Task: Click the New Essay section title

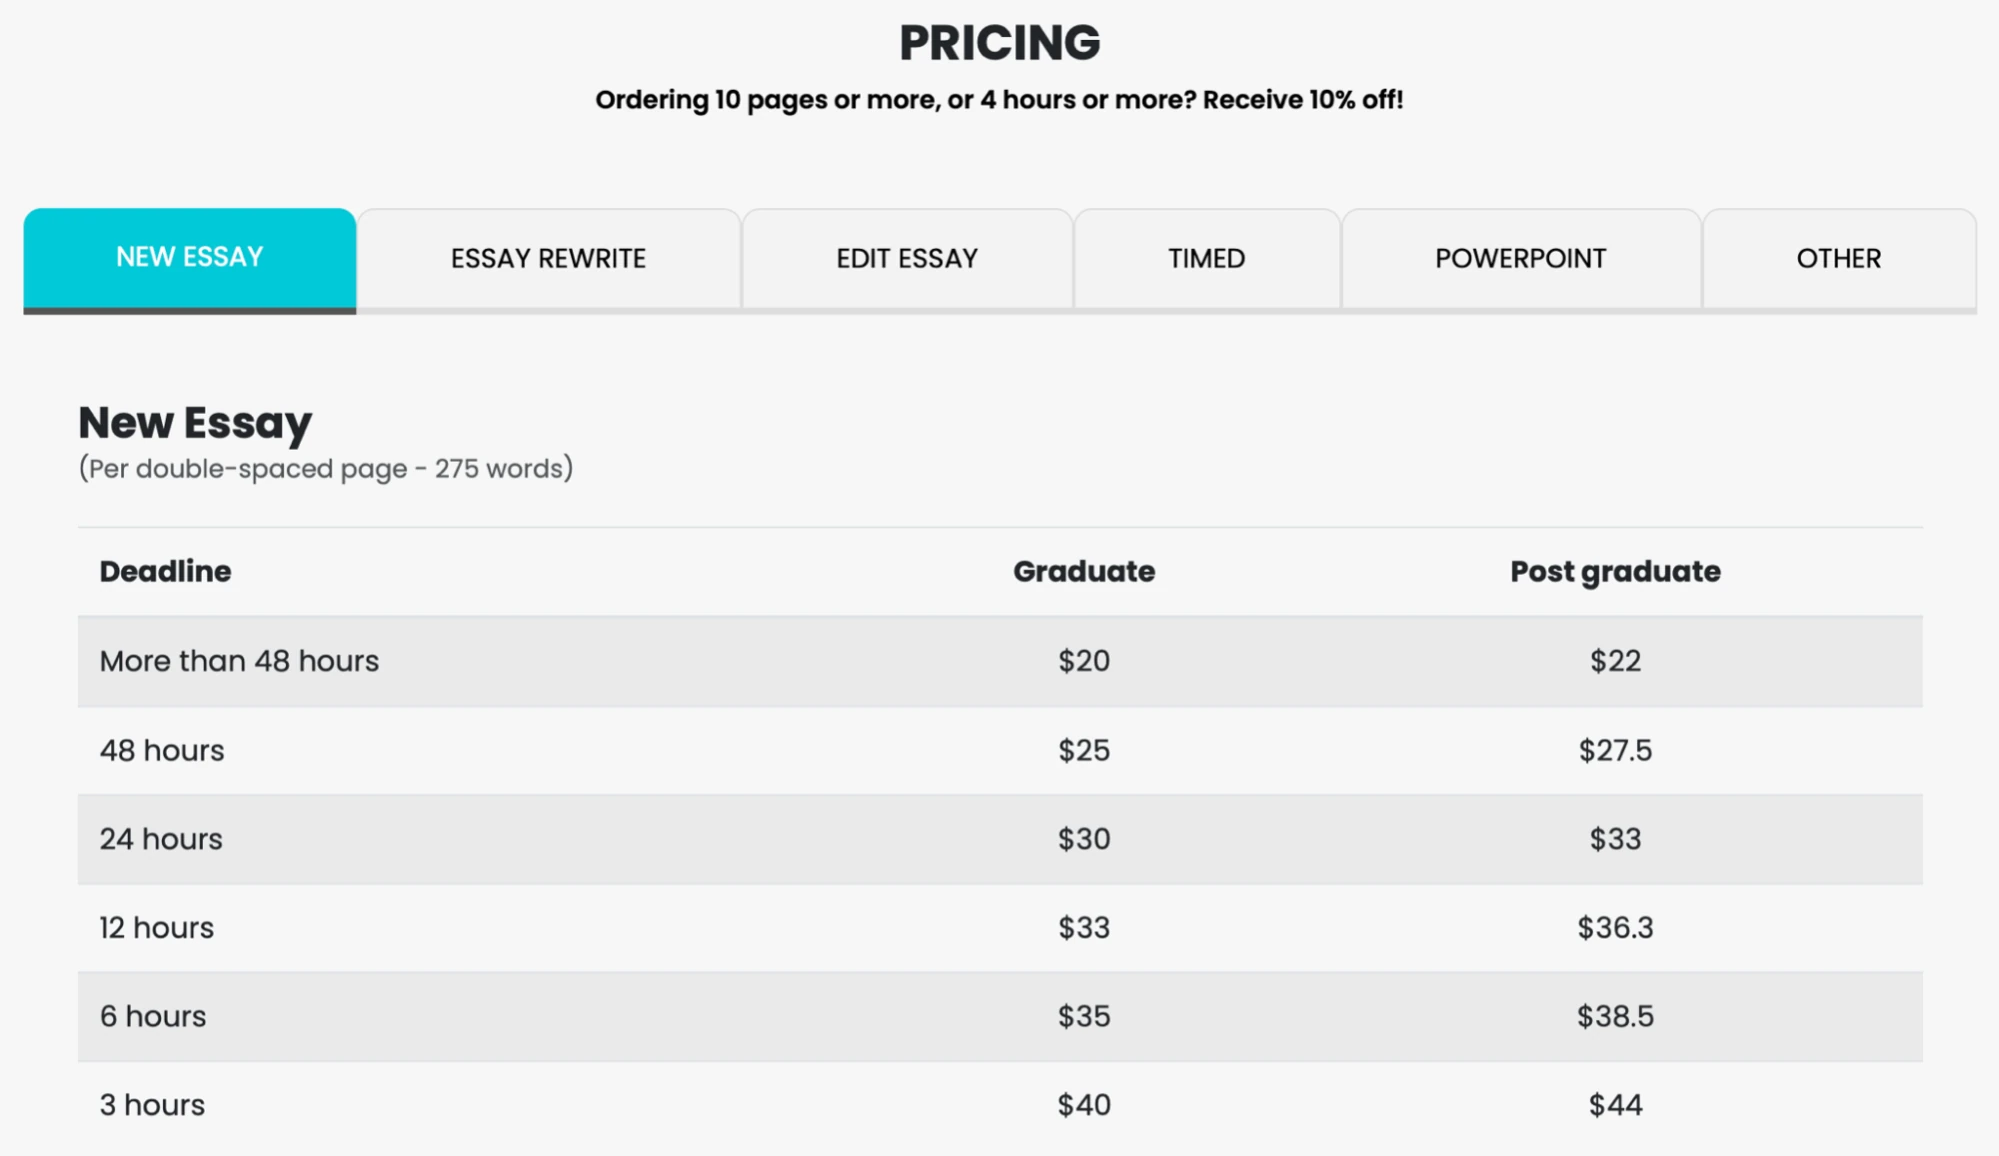Action: tap(193, 423)
